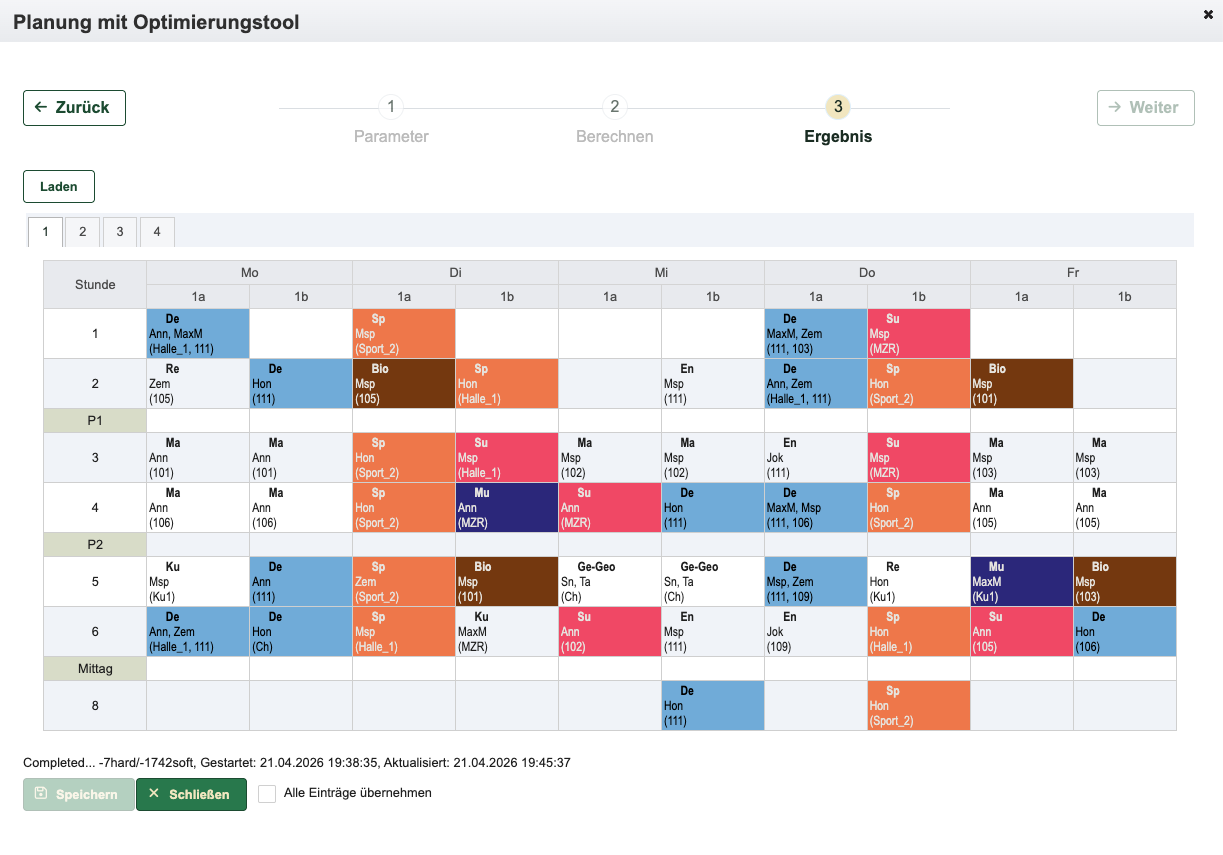Screen dimensions: 1223x855
Task: Switch to result tab 1
Action: coord(45,232)
